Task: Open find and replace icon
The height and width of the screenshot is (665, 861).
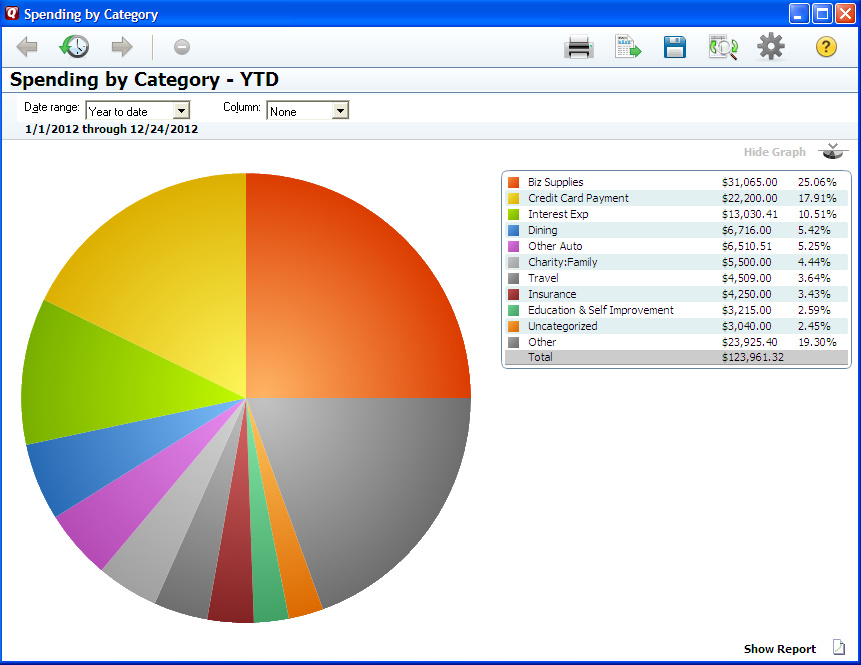Action: [x=723, y=47]
